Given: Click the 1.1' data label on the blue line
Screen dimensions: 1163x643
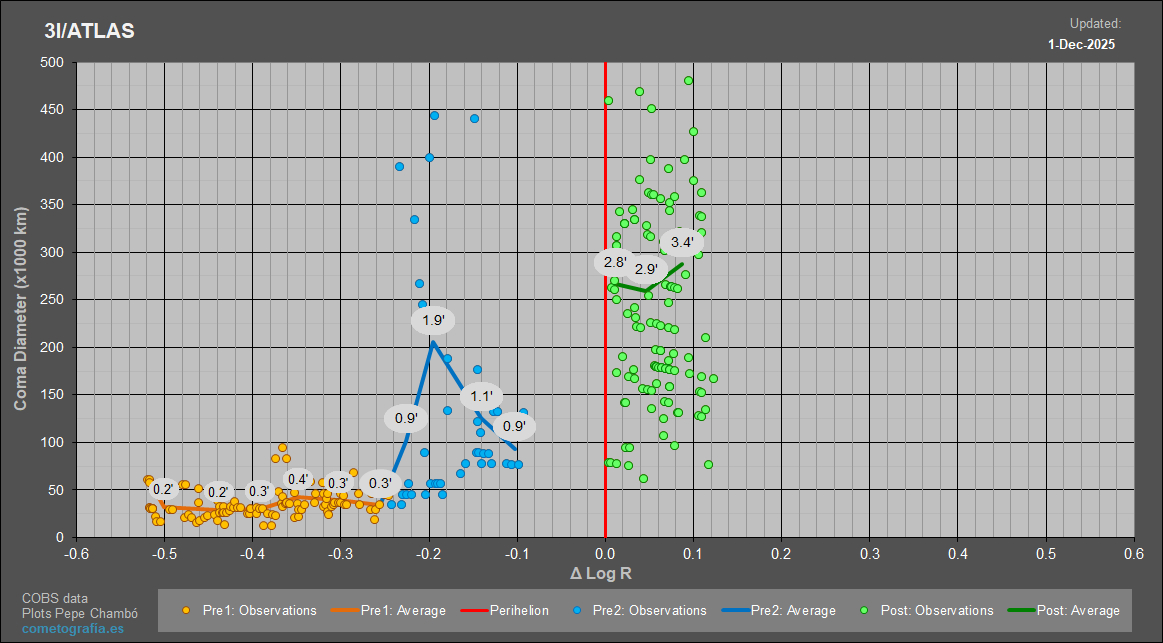Looking at the screenshot, I should [x=482, y=396].
